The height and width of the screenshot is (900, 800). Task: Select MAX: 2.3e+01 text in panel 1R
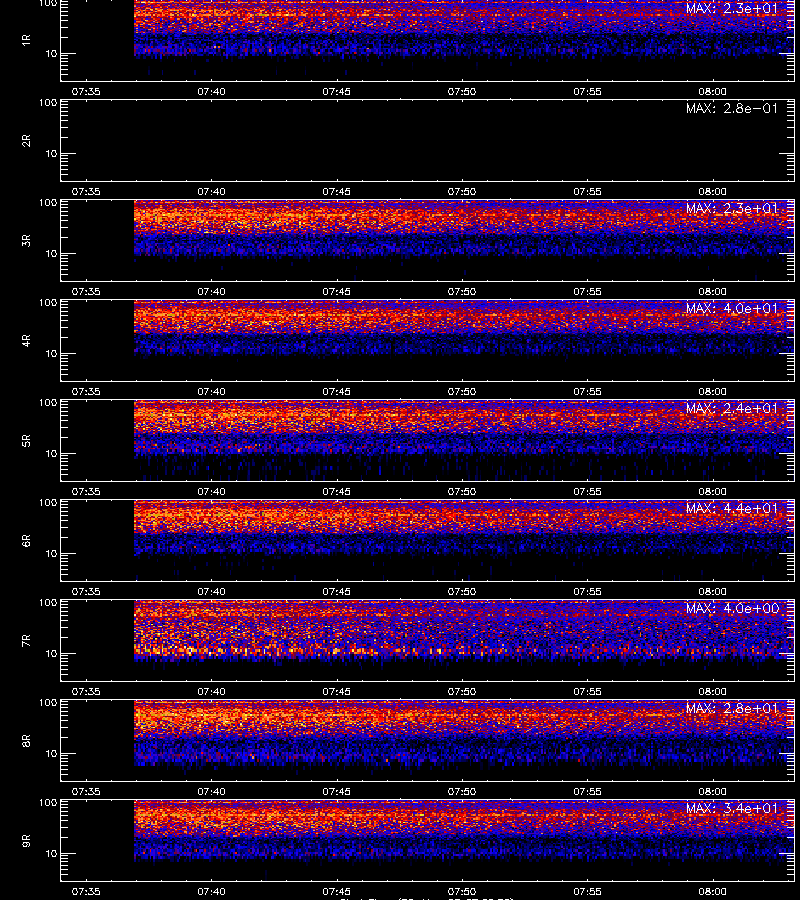(732, 8)
